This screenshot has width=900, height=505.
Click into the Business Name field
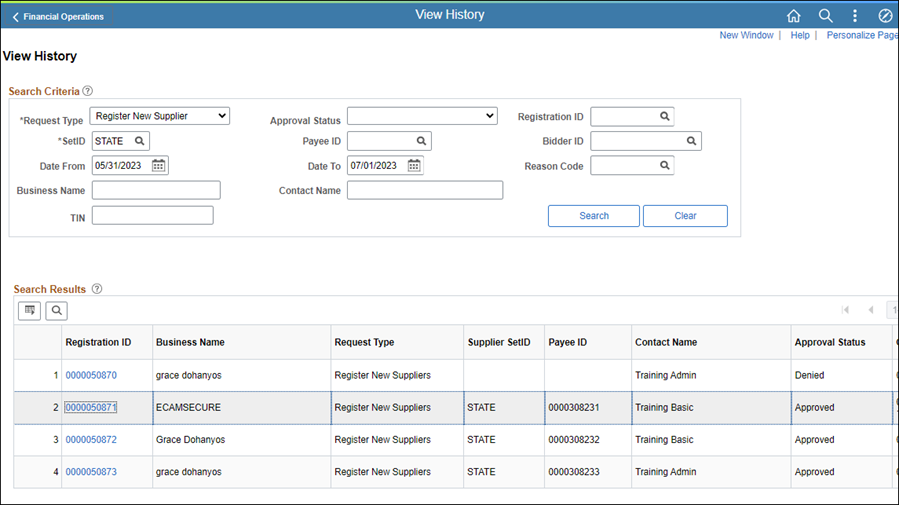[156, 190]
